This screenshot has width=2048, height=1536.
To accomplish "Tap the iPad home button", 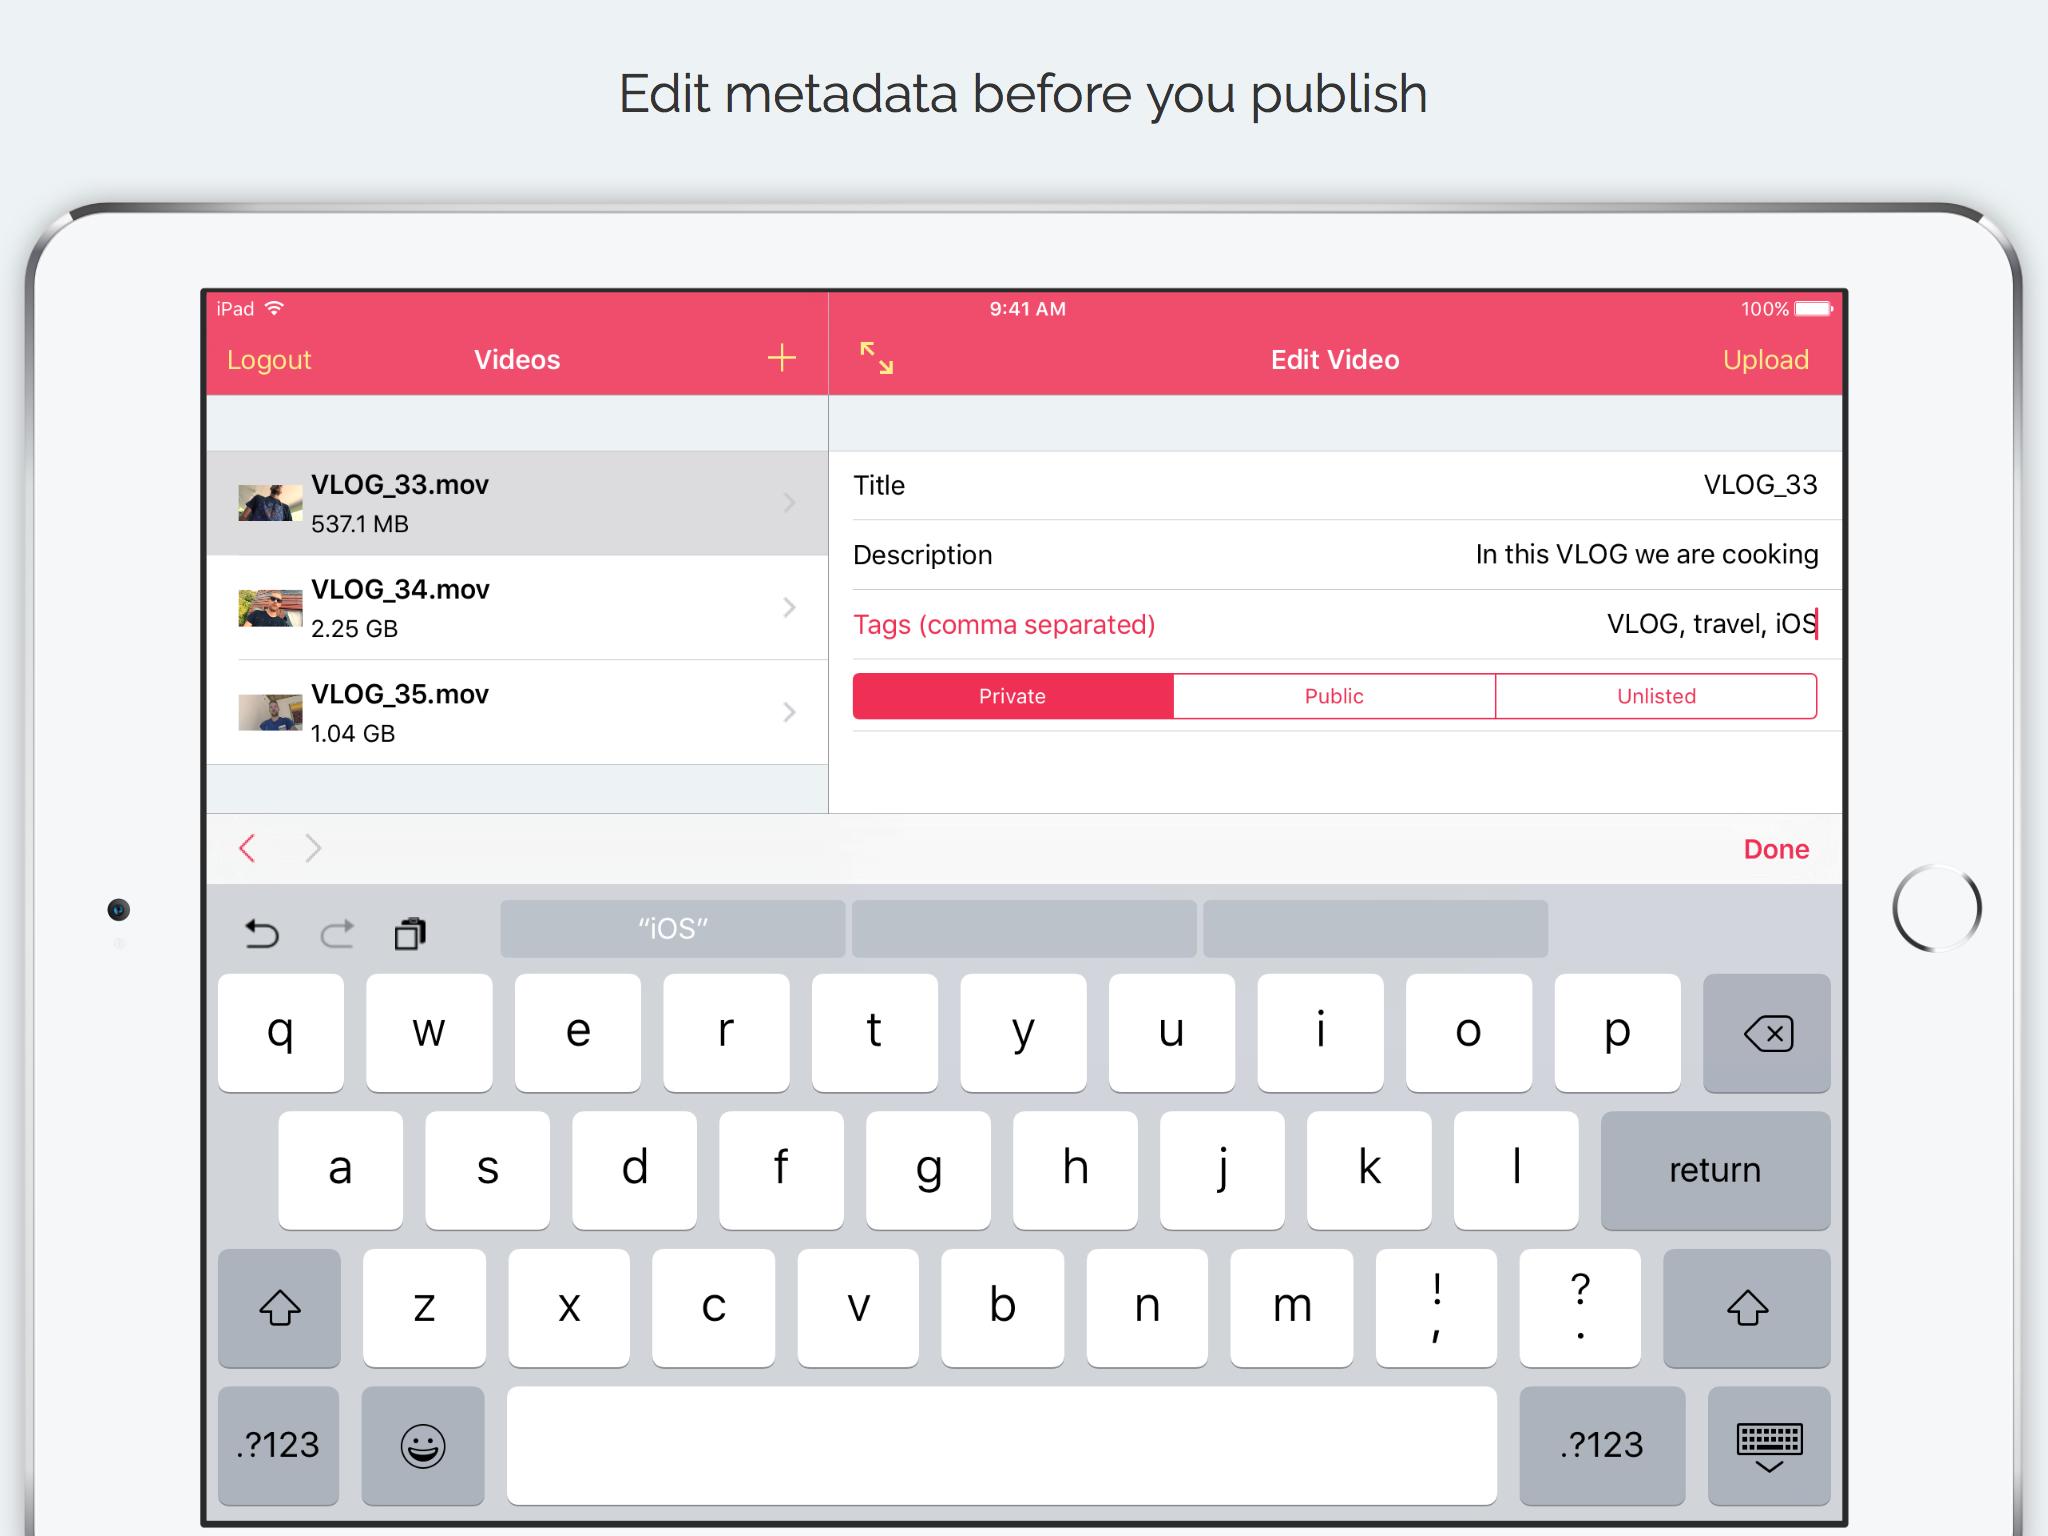I will 1937,909.
